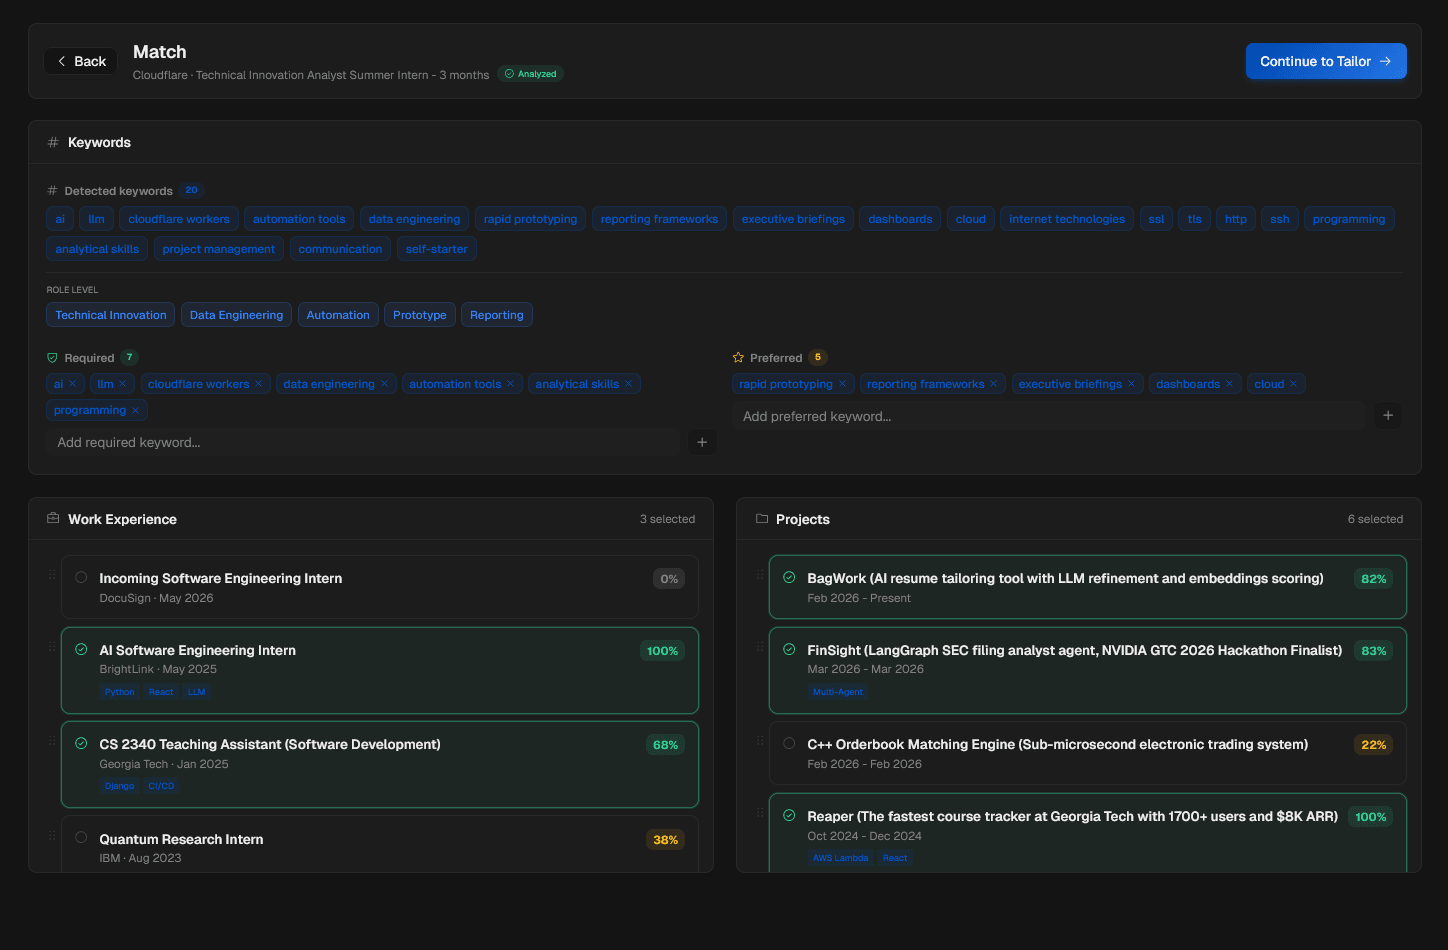Click detected keyword 'self-starter'
The width and height of the screenshot is (1448, 950).
(x=437, y=249)
